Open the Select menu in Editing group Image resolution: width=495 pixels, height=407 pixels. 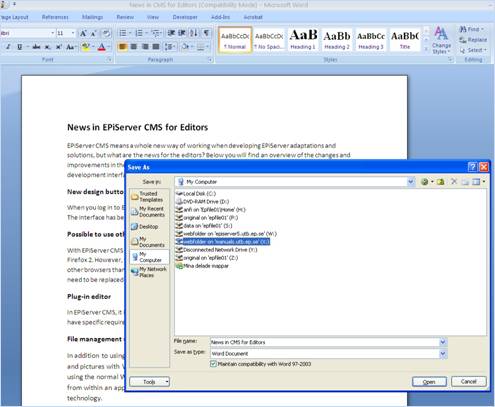coord(473,50)
